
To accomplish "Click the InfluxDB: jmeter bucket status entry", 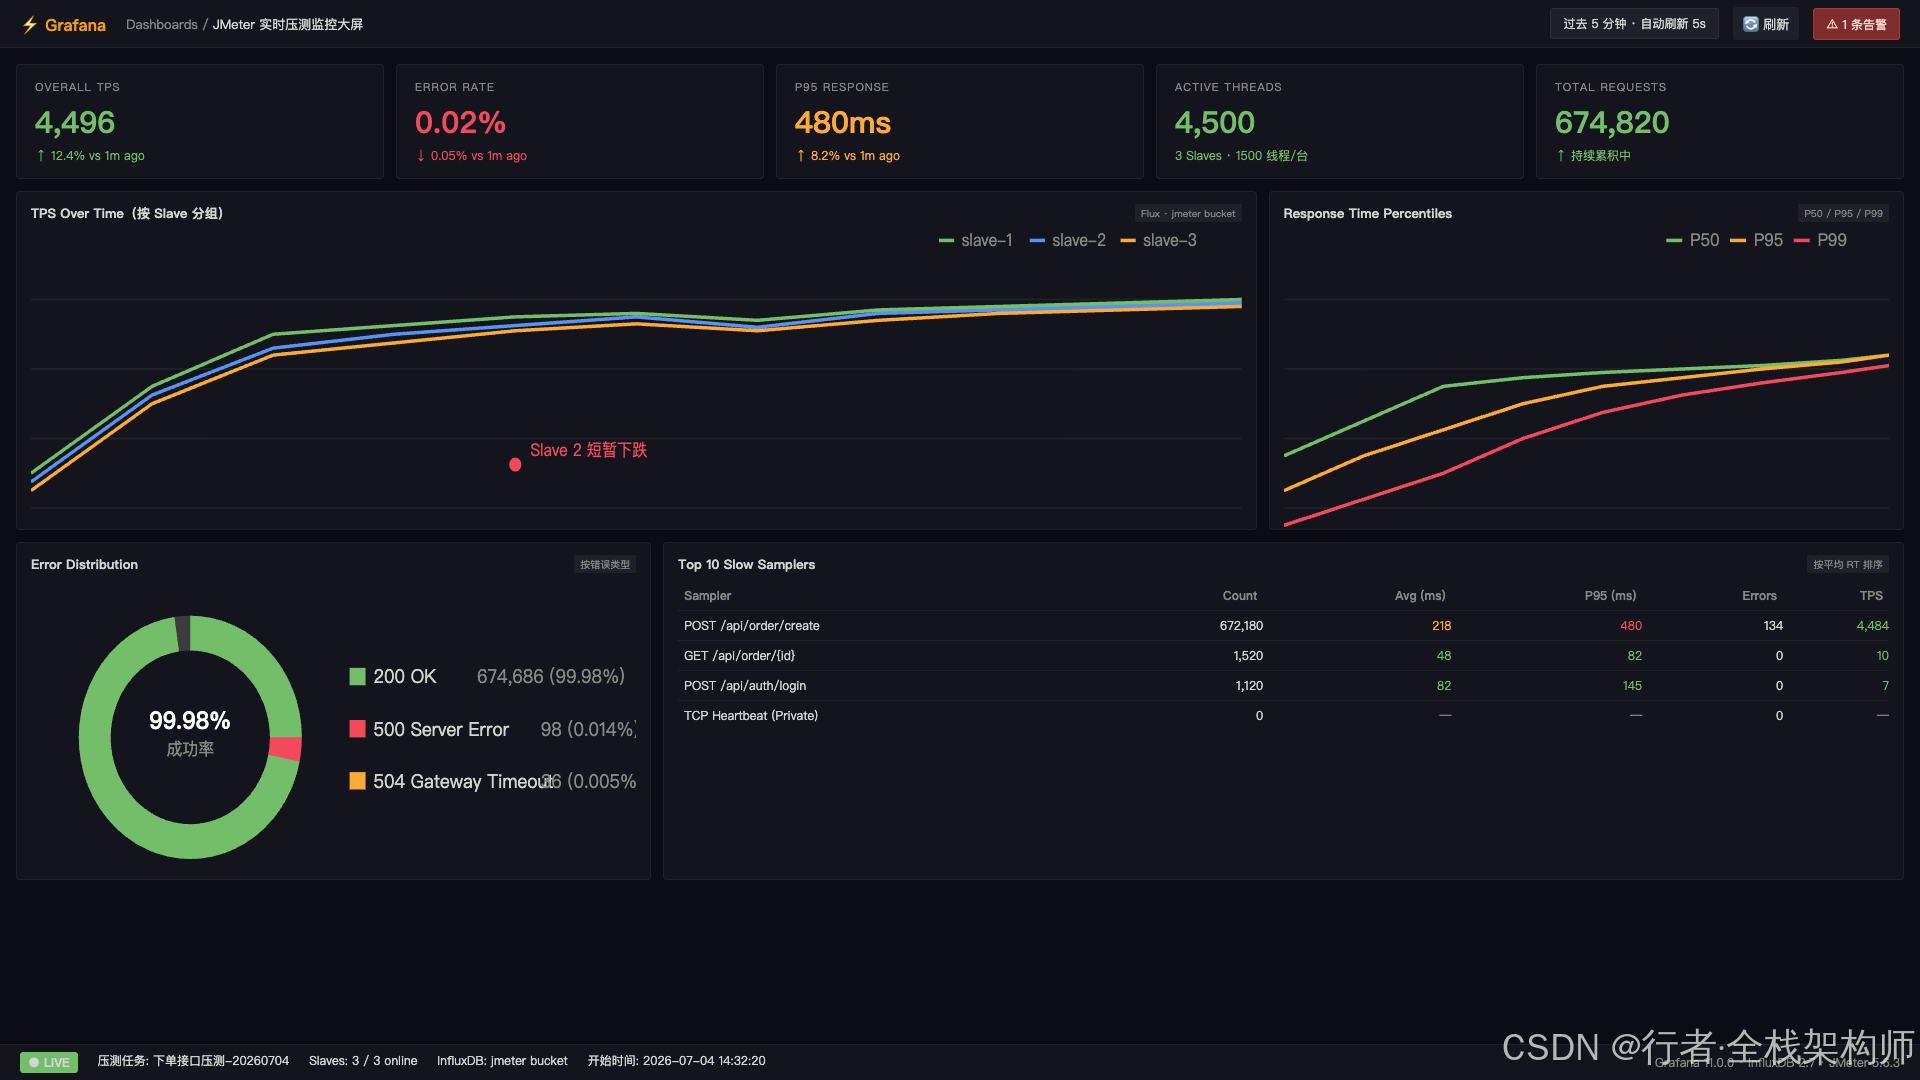I will [x=502, y=1061].
